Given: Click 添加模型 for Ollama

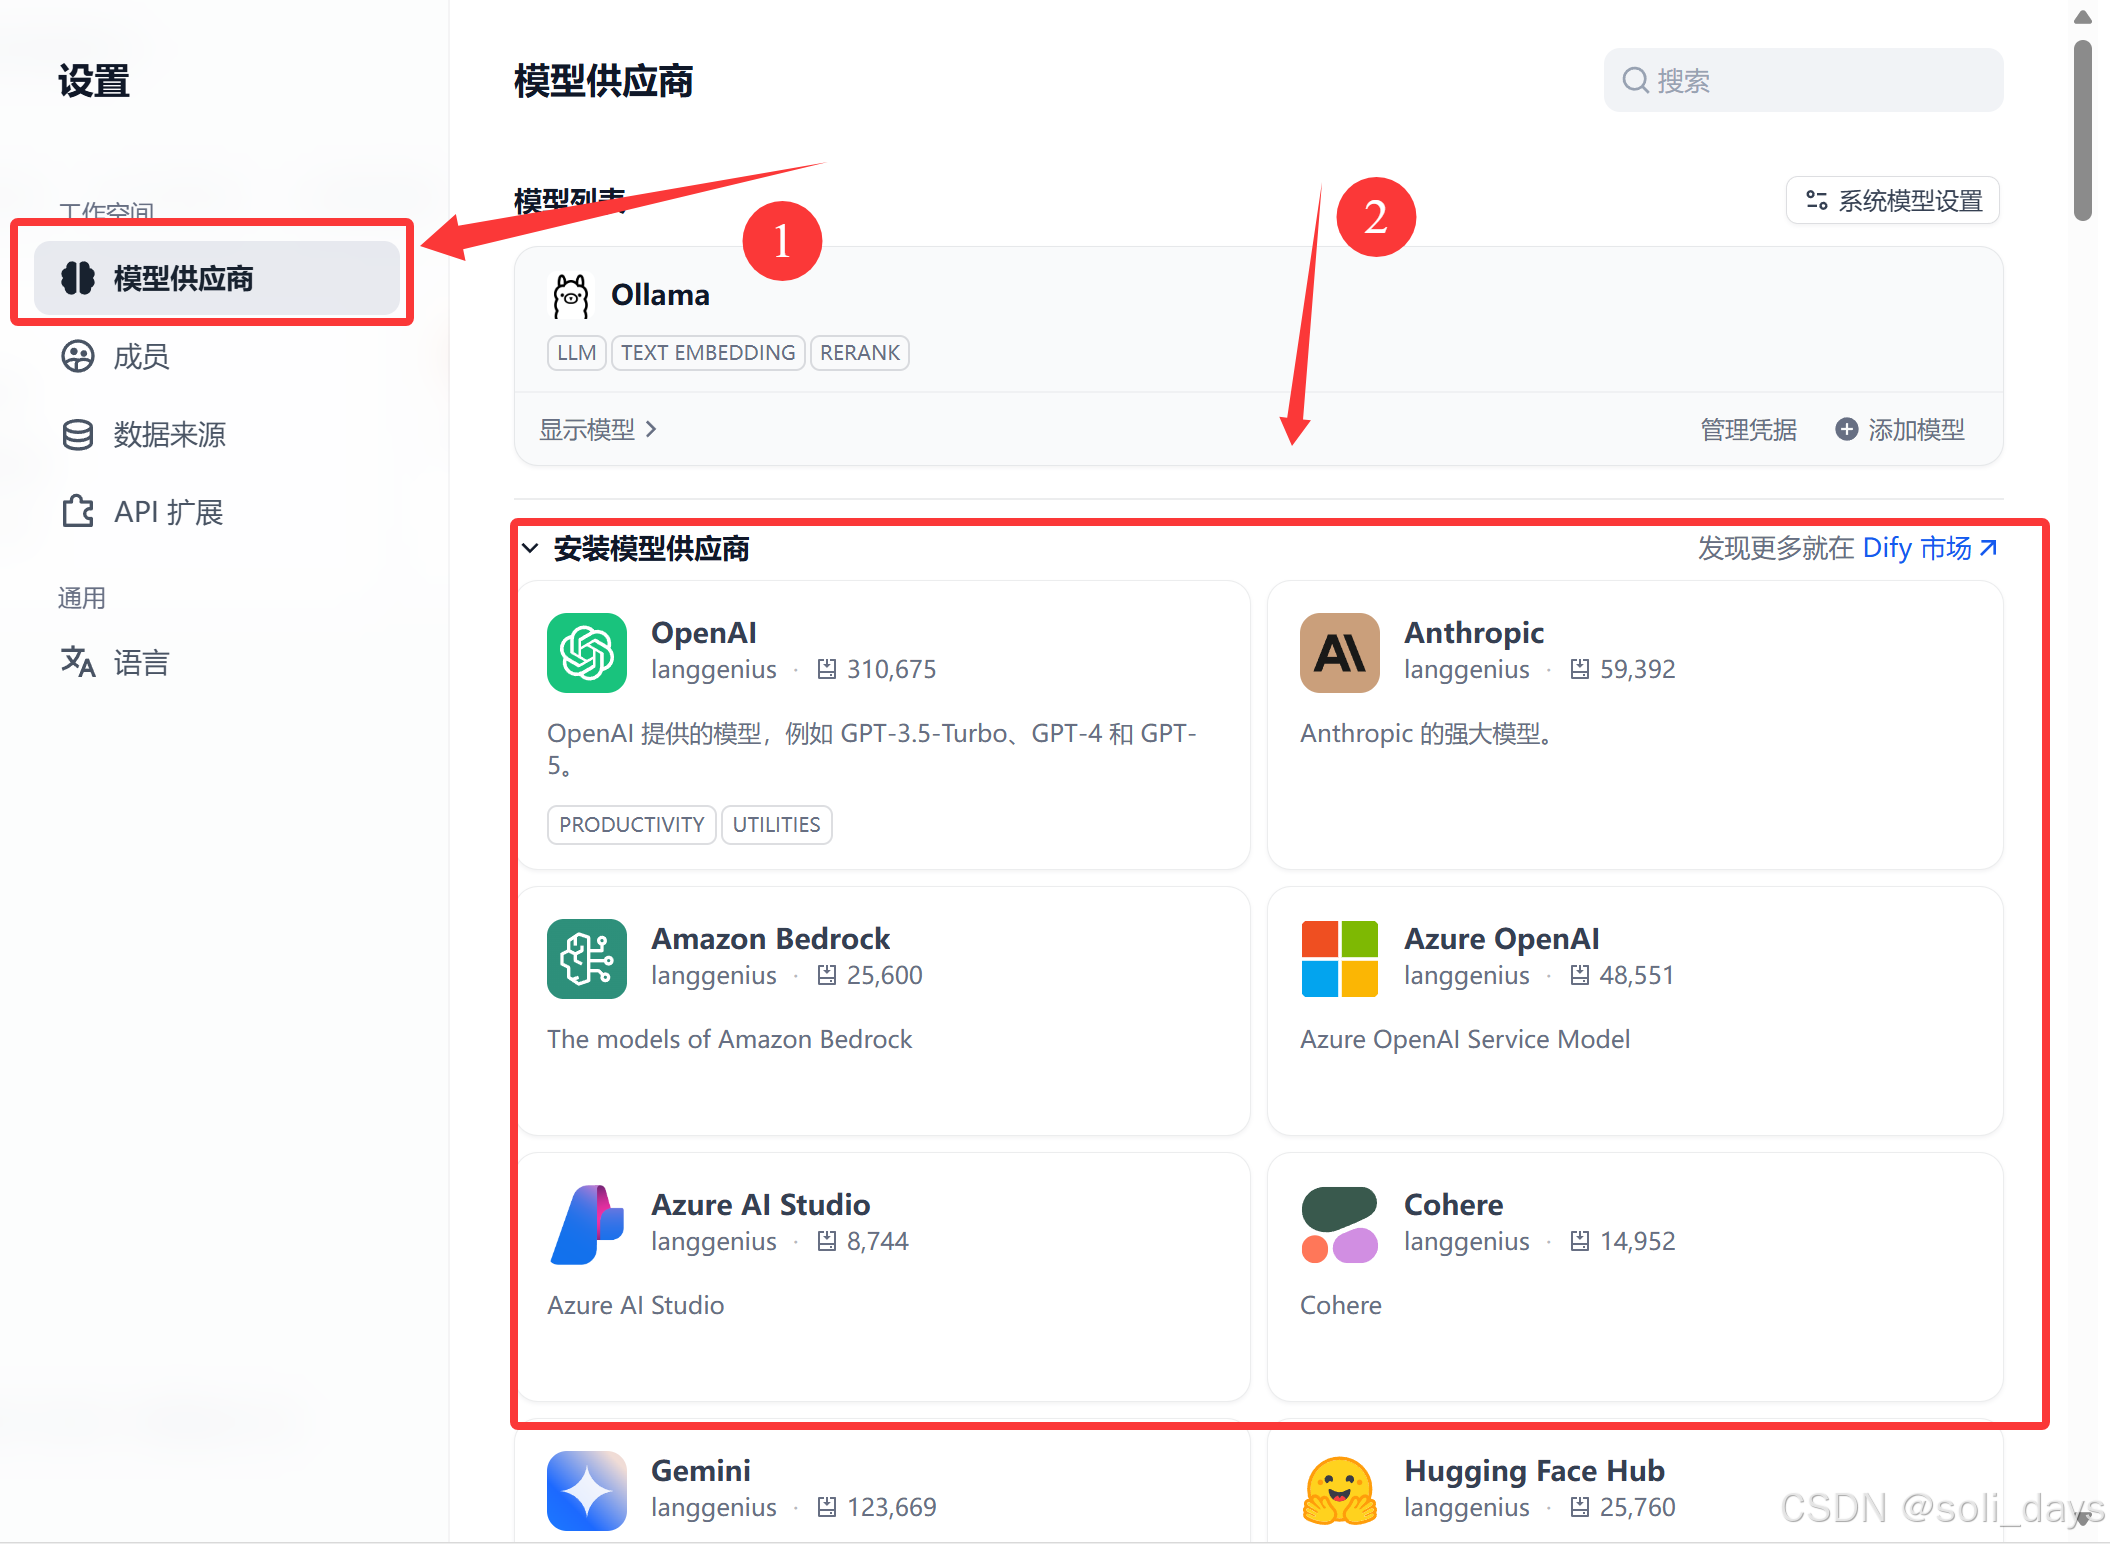Looking at the screenshot, I should coord(1900,429).
